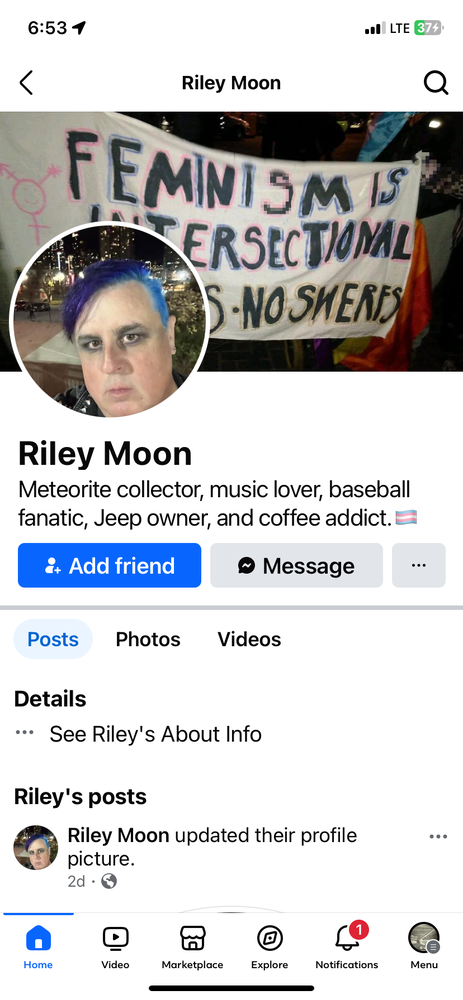This screenshot has width=463, height=1000.
Task: Open the search magnifier icon
Action: coord(436,83)
